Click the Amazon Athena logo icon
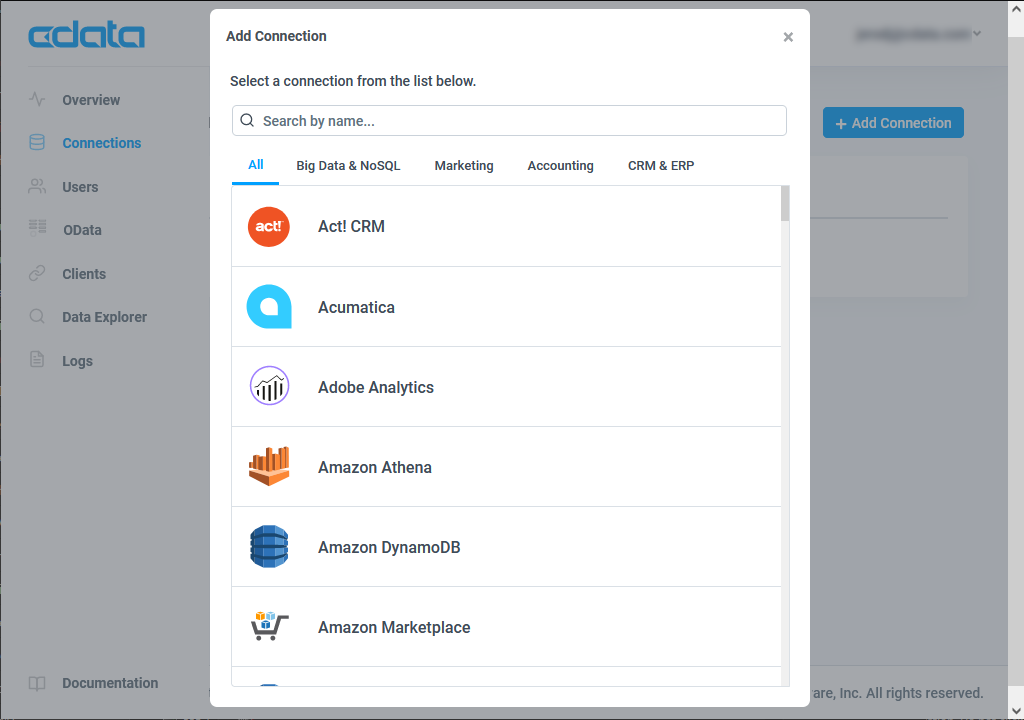The width and height of the screenshot is (1024, 720). 269,466
